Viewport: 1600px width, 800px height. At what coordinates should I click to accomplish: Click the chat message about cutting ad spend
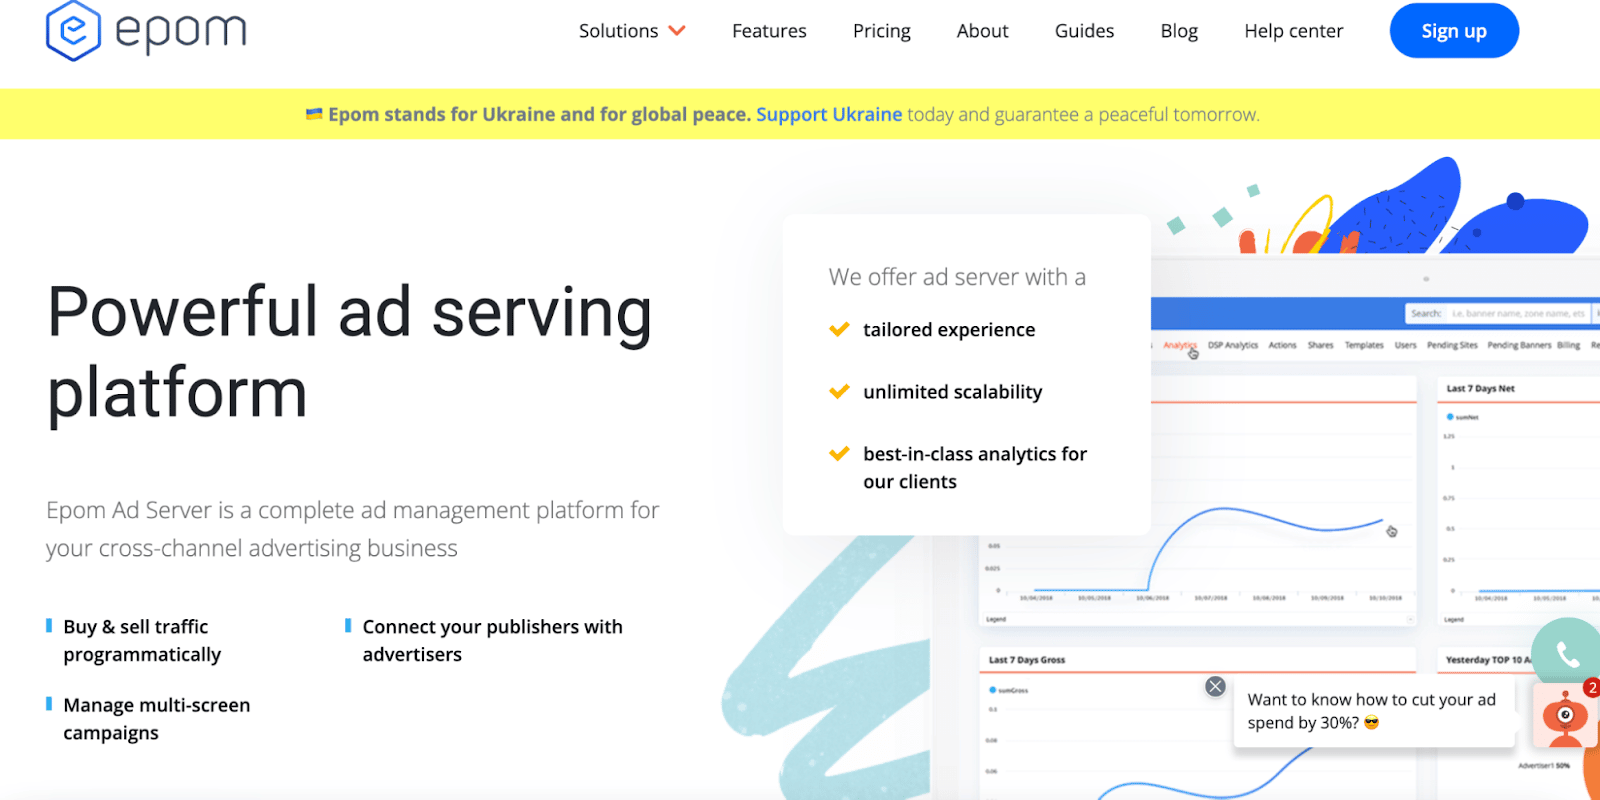1372,711
